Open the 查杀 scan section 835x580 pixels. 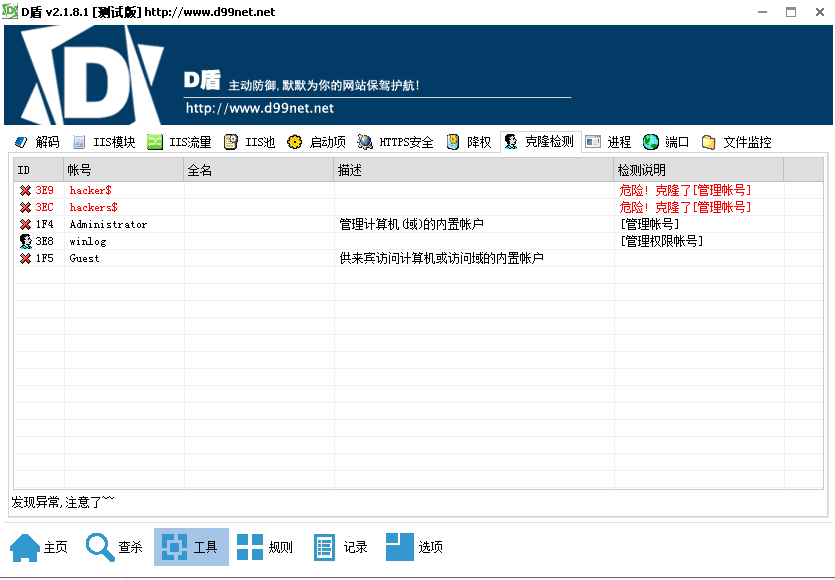(114, 547)
